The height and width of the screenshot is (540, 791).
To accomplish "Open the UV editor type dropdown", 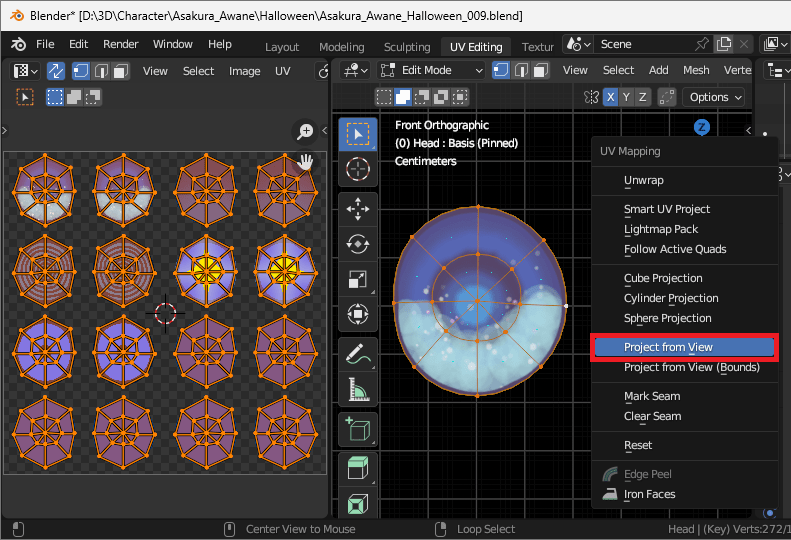I will click(x=24, y=71).
